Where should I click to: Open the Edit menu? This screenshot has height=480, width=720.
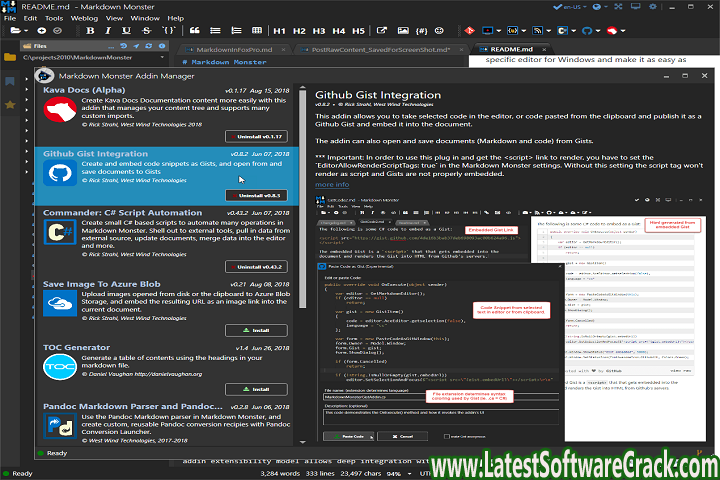point(30,18)
